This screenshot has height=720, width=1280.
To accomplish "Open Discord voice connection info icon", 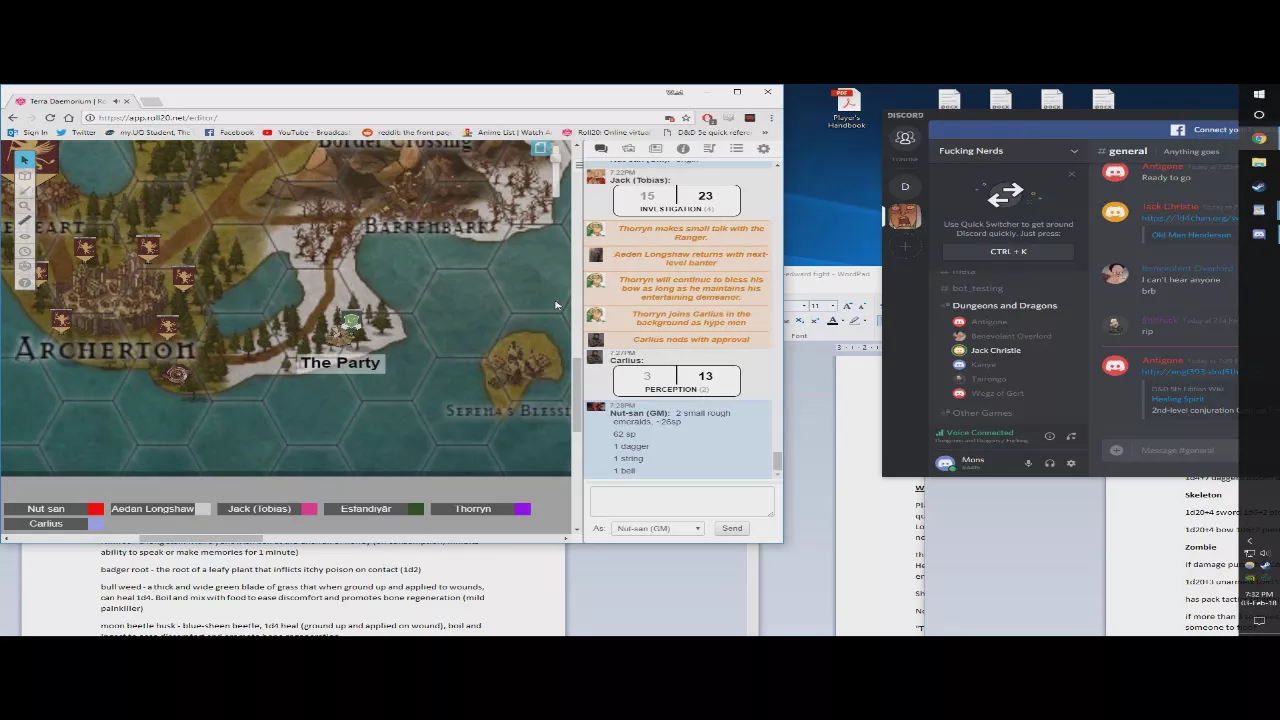I will click(1049, 436).
